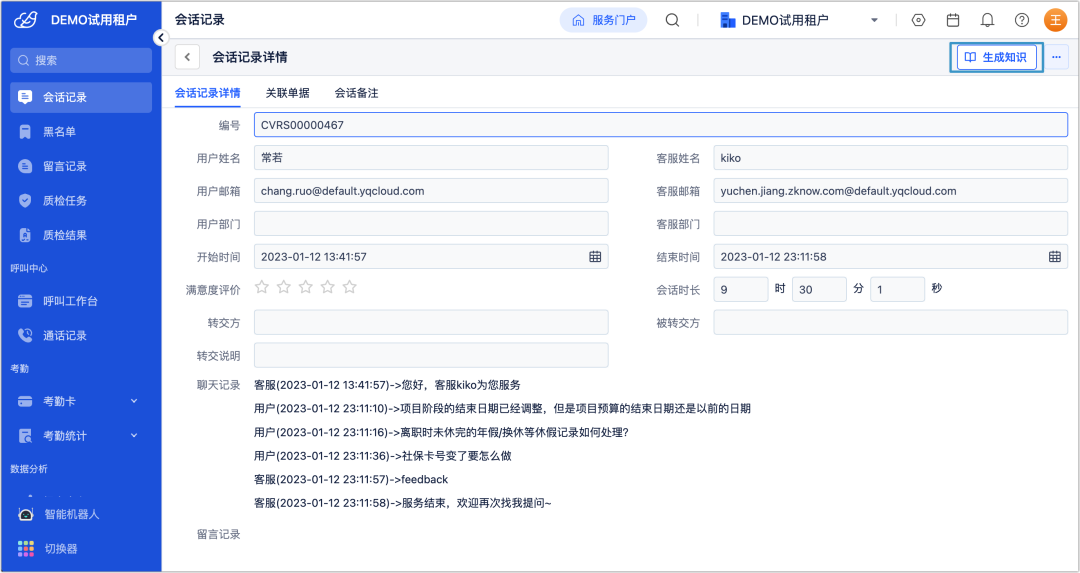Click the app logo in the sidebar header
The width and height of the screenshot is (1080, 573).
pyautogui.click(x=25, y=20)
